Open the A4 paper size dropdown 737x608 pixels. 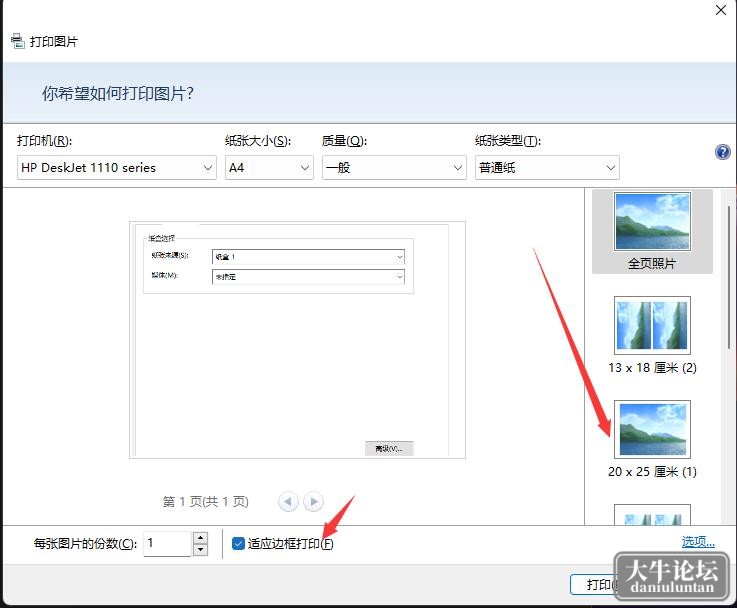(269, 168)
